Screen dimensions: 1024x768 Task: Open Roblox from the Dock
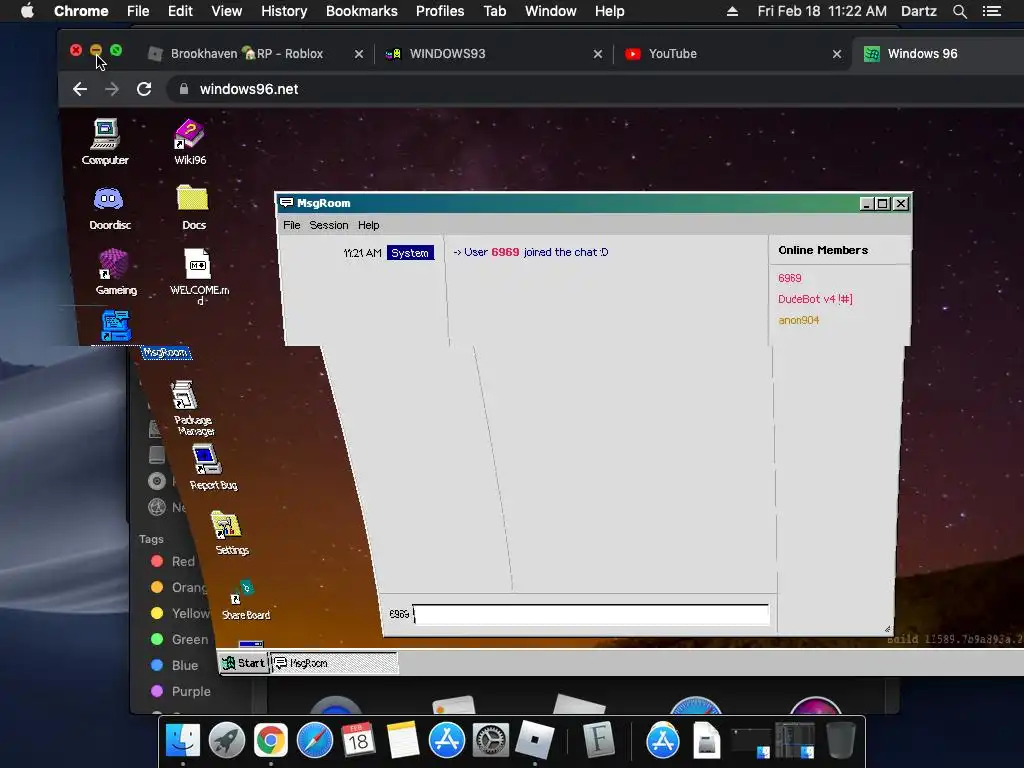[x=534, y=740]
